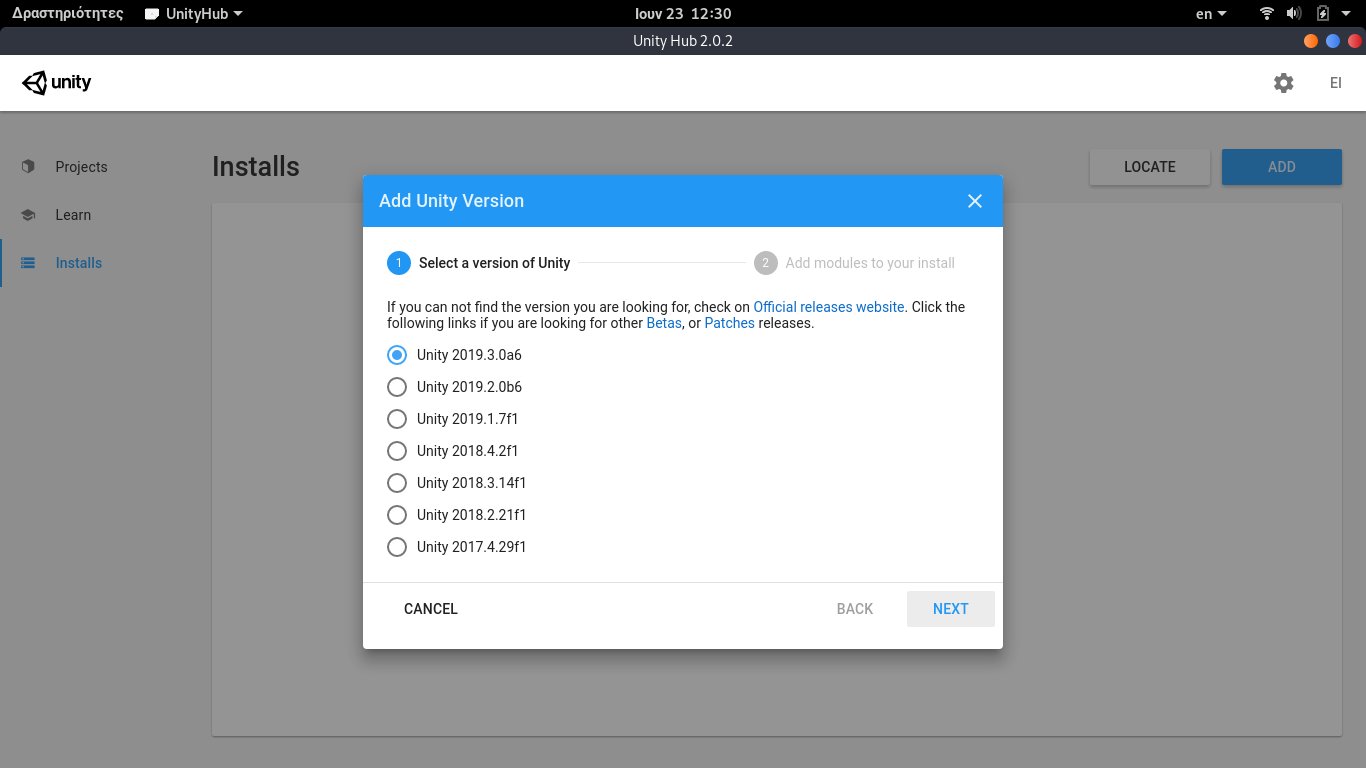Close the Add Unity Version dialog
The height and width of the screenshot is (768, 1366).
tap(975, 201)
